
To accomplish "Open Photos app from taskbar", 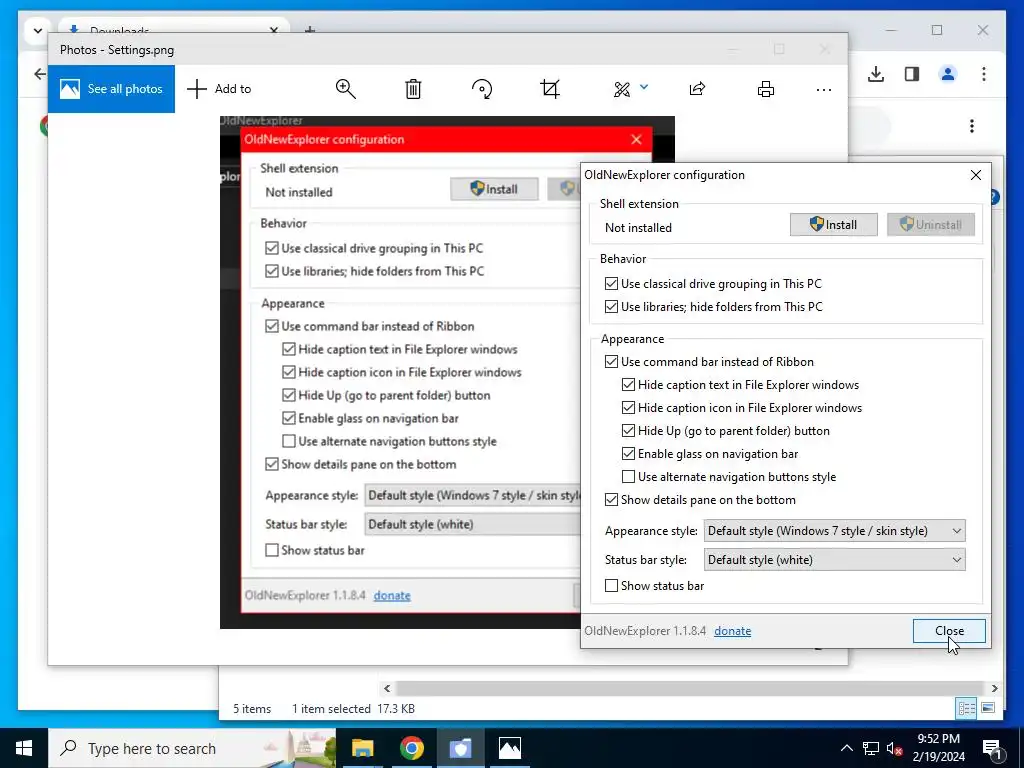I will [509, 748].
